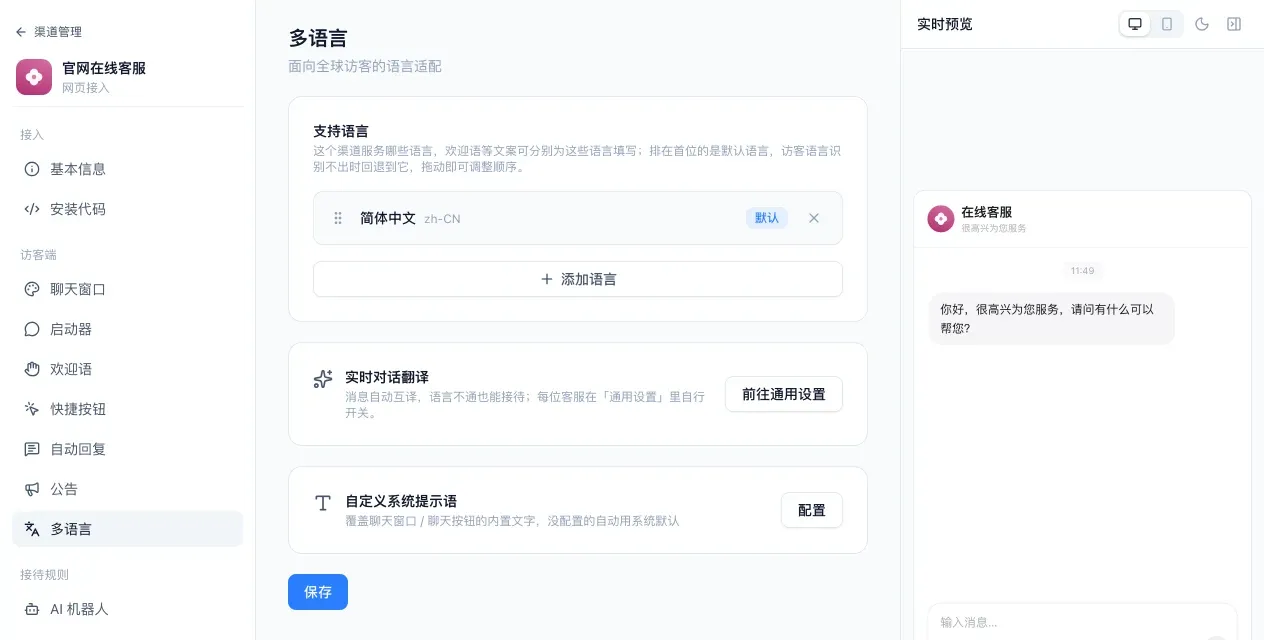Click the 输入消息 field in preview
The height and width of the screenshot is (640, 1264).
pos(1082,622)
